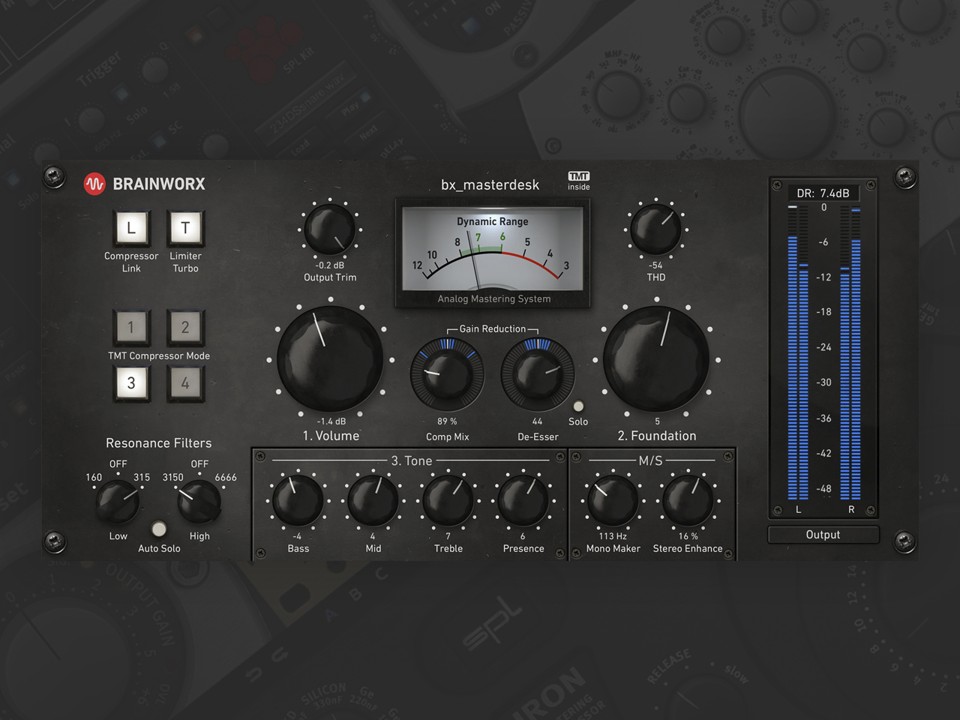The height and width of the screenshot is (720, 960).
Task: Click the 113 Hz Mono Maker value
Action: click(613, 536)
